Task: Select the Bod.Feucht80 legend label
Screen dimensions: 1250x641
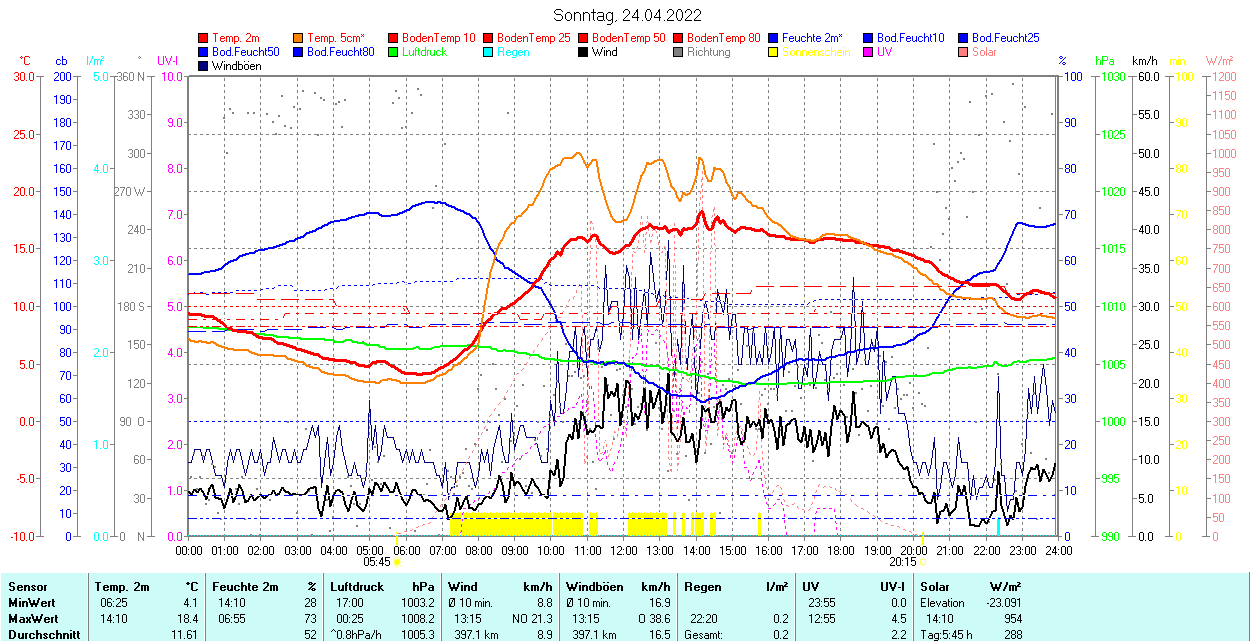Action: pos(341,52)
